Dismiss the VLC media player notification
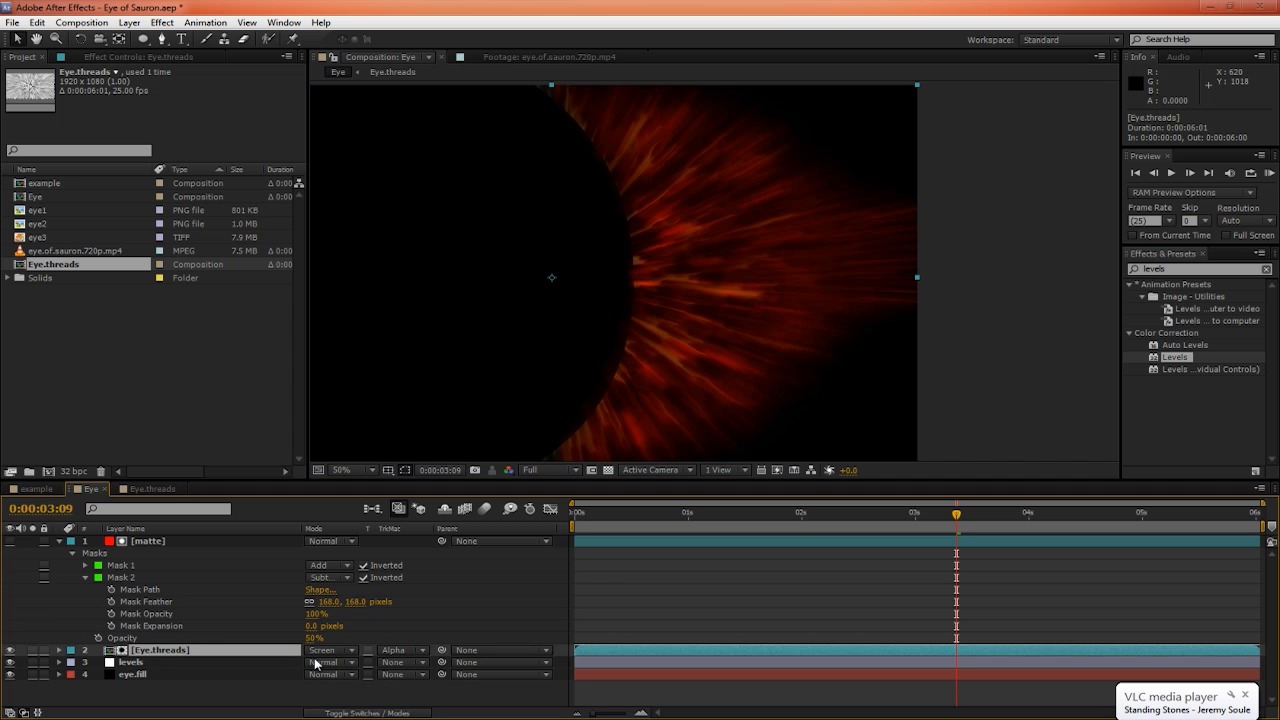The height and width of the screenshot is (720, 1280). click(1245, 695)
